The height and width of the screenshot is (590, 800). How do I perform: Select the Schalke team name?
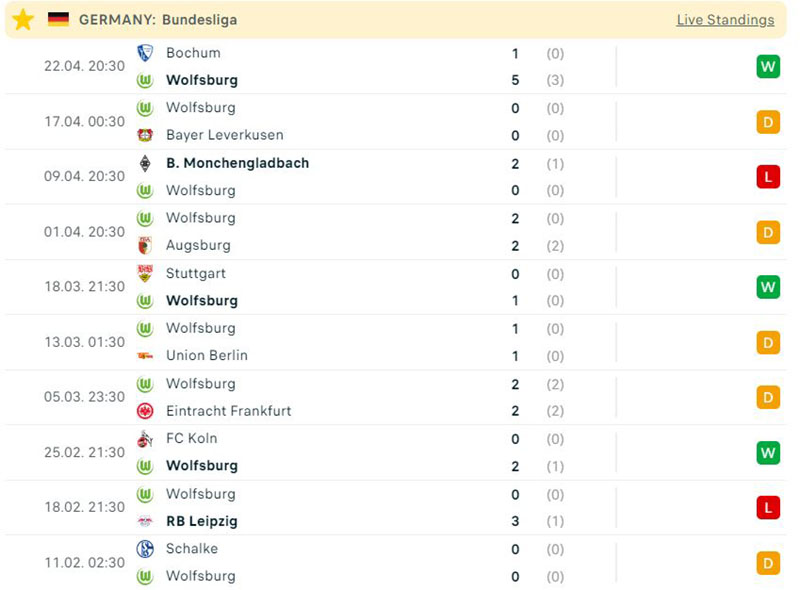pyautogui.click(x=192, y=549)
